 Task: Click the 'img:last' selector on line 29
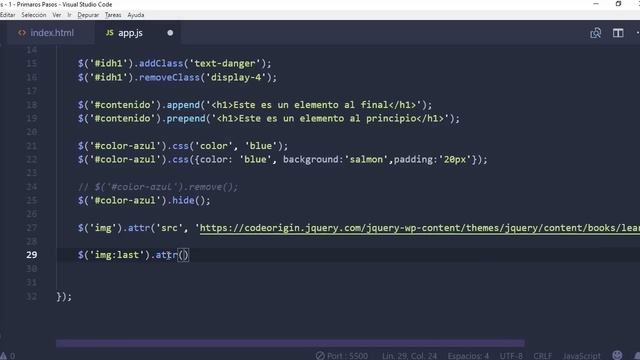117,255
